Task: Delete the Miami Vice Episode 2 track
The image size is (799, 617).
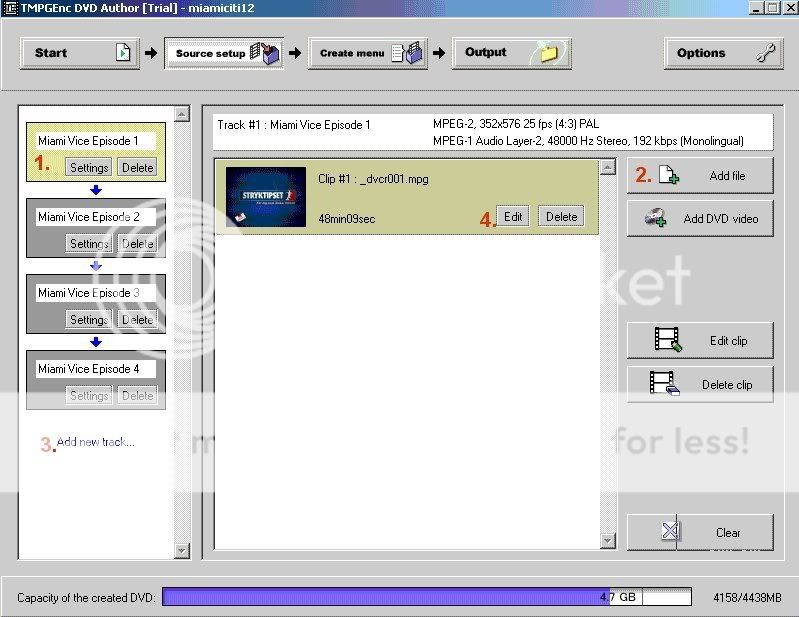Action: 137,243
